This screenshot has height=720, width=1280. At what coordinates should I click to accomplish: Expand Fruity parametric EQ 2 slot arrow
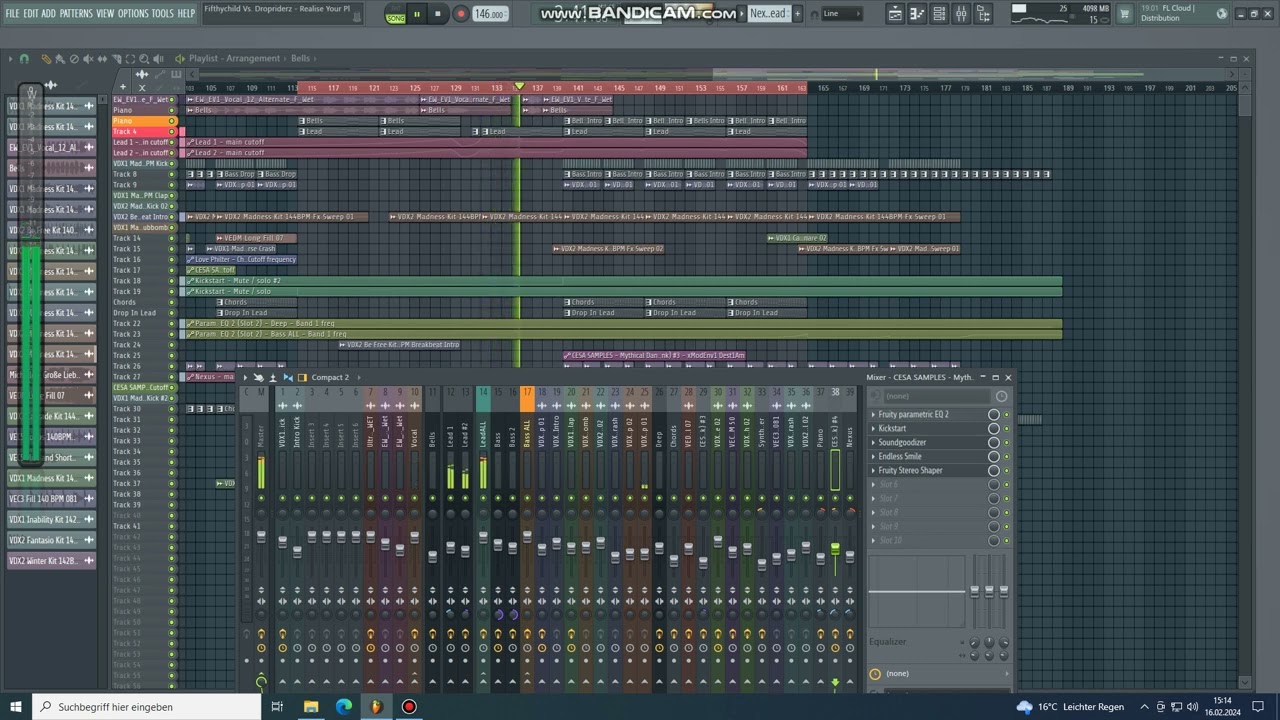[873, 414]
